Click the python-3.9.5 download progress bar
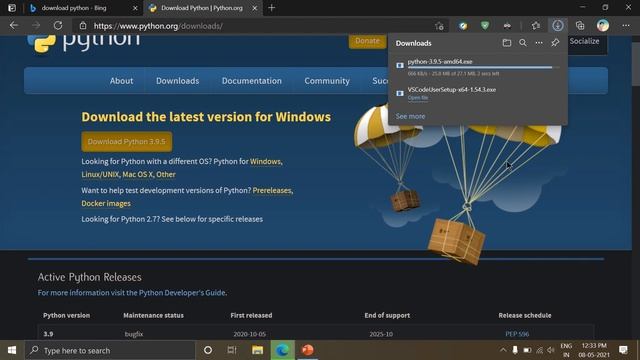This screenshot has width=640, height=360. coord(483,67)
